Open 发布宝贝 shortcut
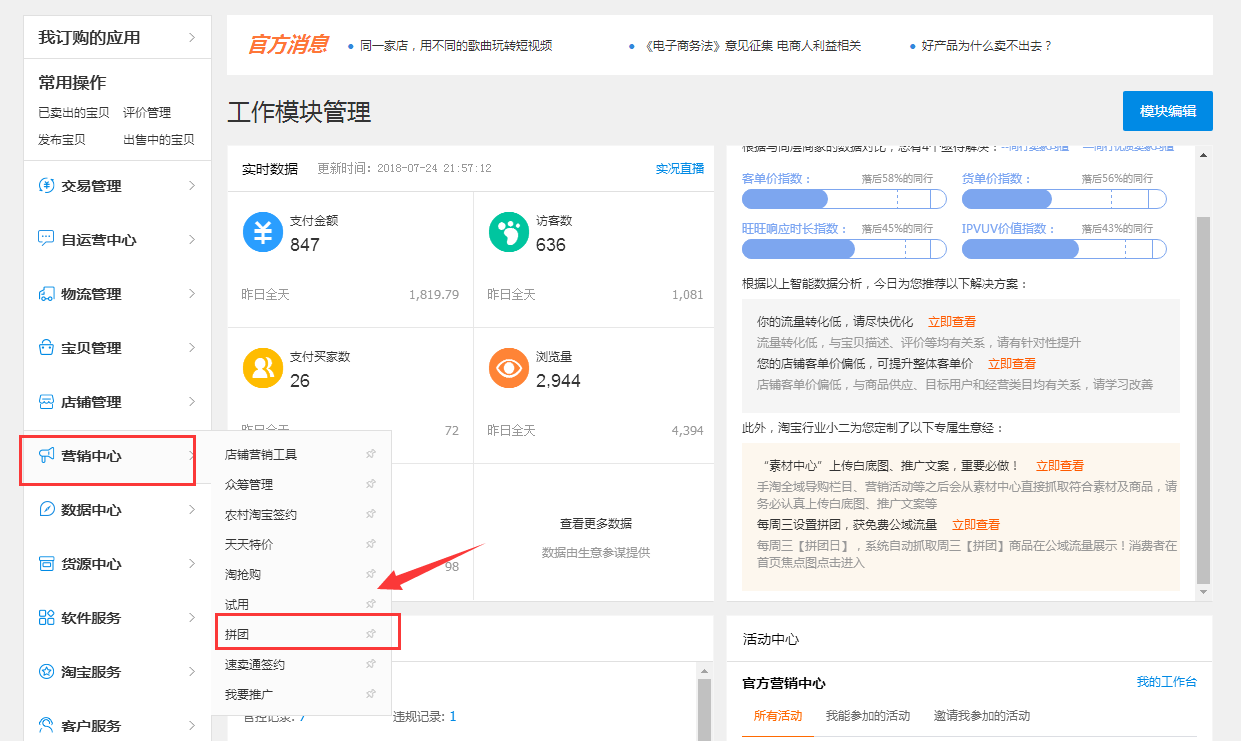This screenshot has height=741, width=1241. coord(62,140)
